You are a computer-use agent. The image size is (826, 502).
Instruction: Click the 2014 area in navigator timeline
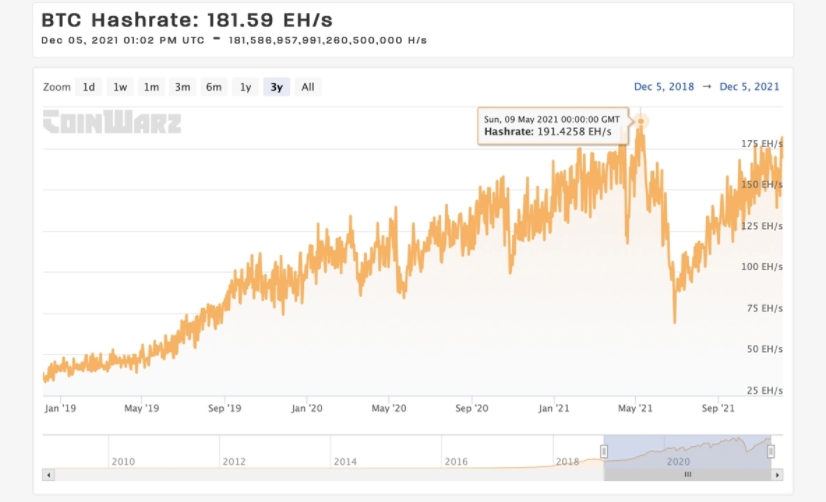click(345, 461)
